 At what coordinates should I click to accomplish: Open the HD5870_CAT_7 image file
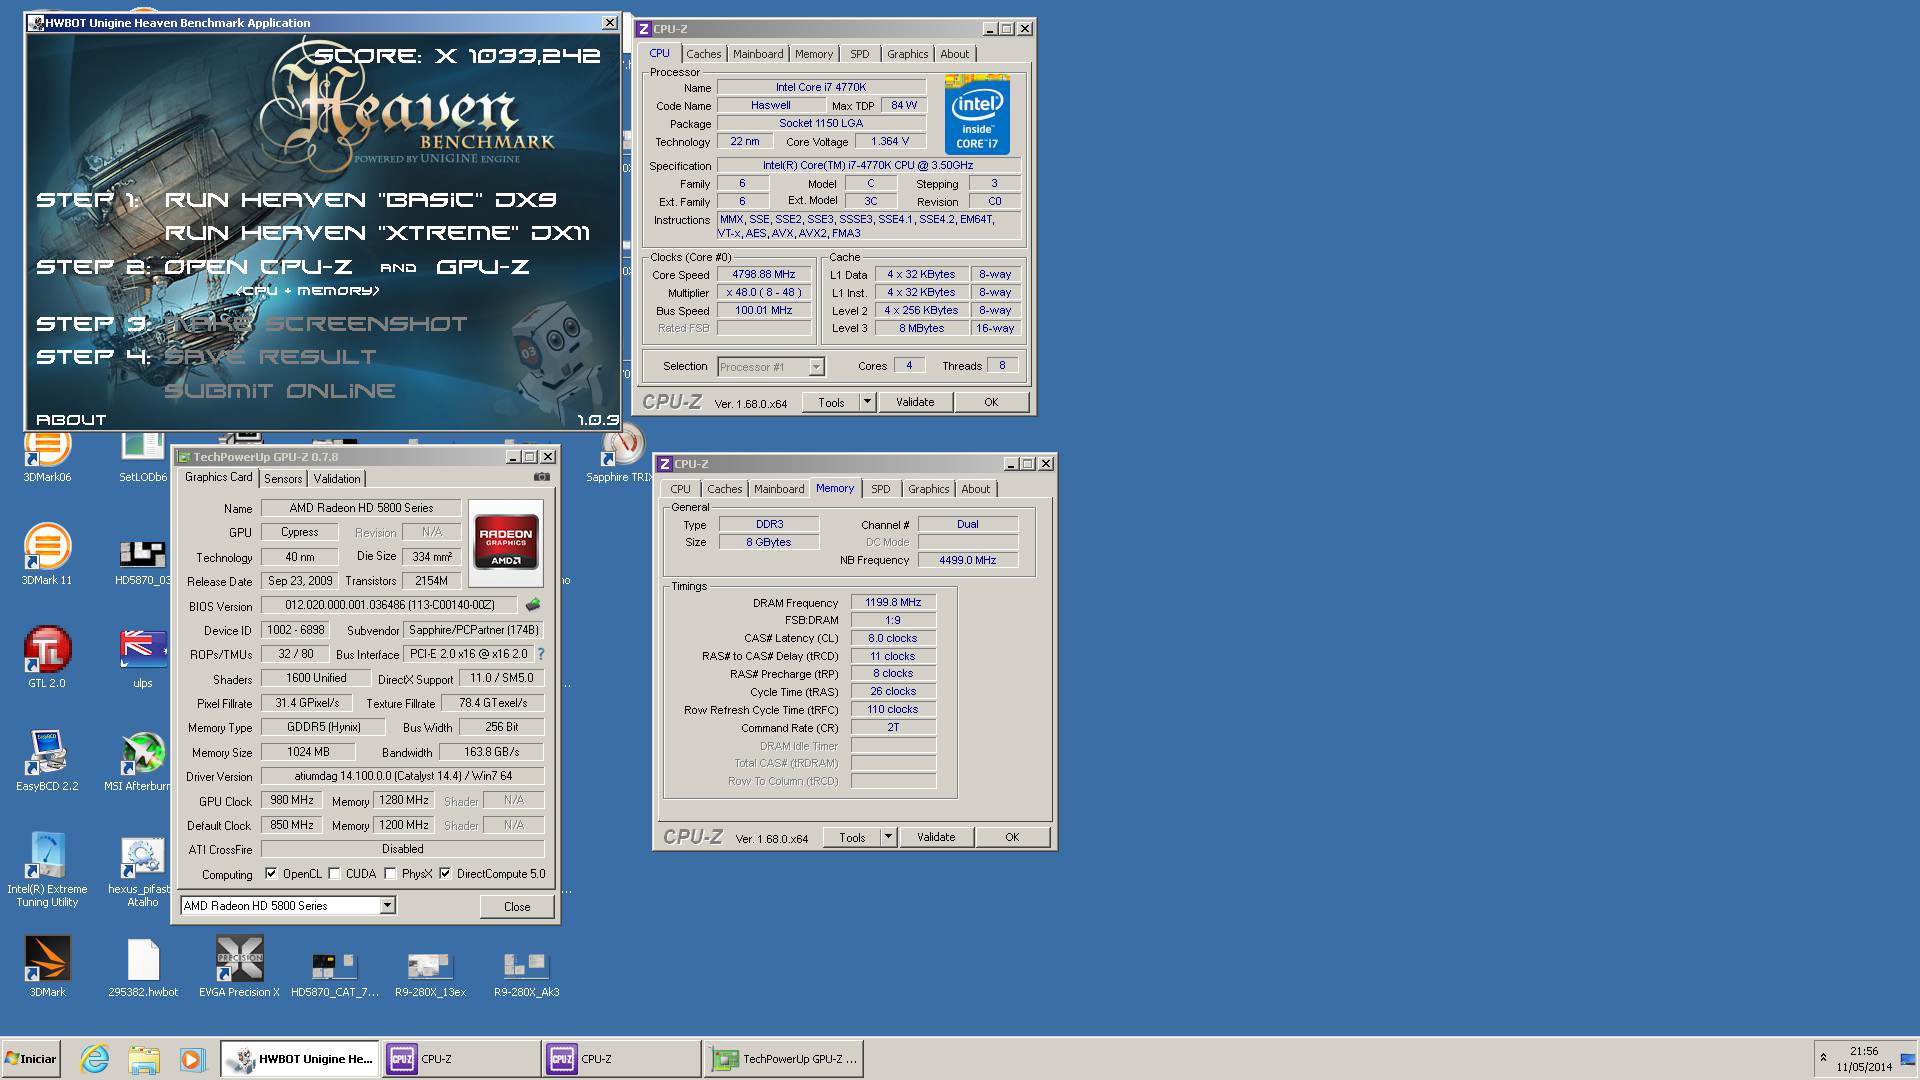point(335,972)
